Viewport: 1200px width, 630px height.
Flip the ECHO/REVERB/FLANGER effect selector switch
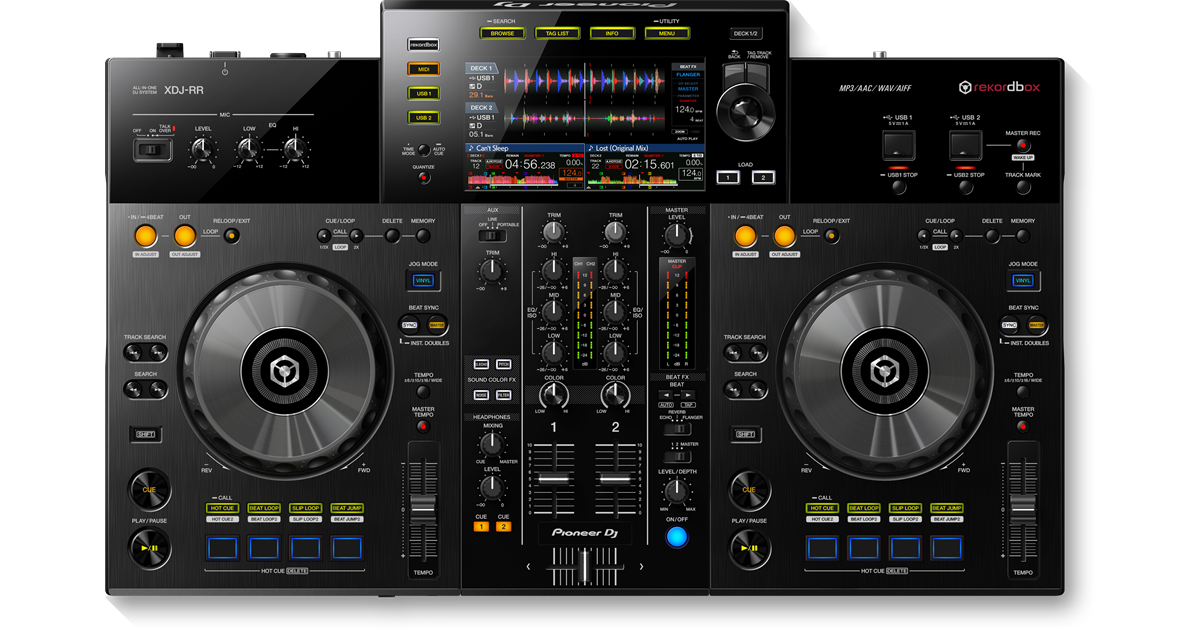[x=677, y=429]
